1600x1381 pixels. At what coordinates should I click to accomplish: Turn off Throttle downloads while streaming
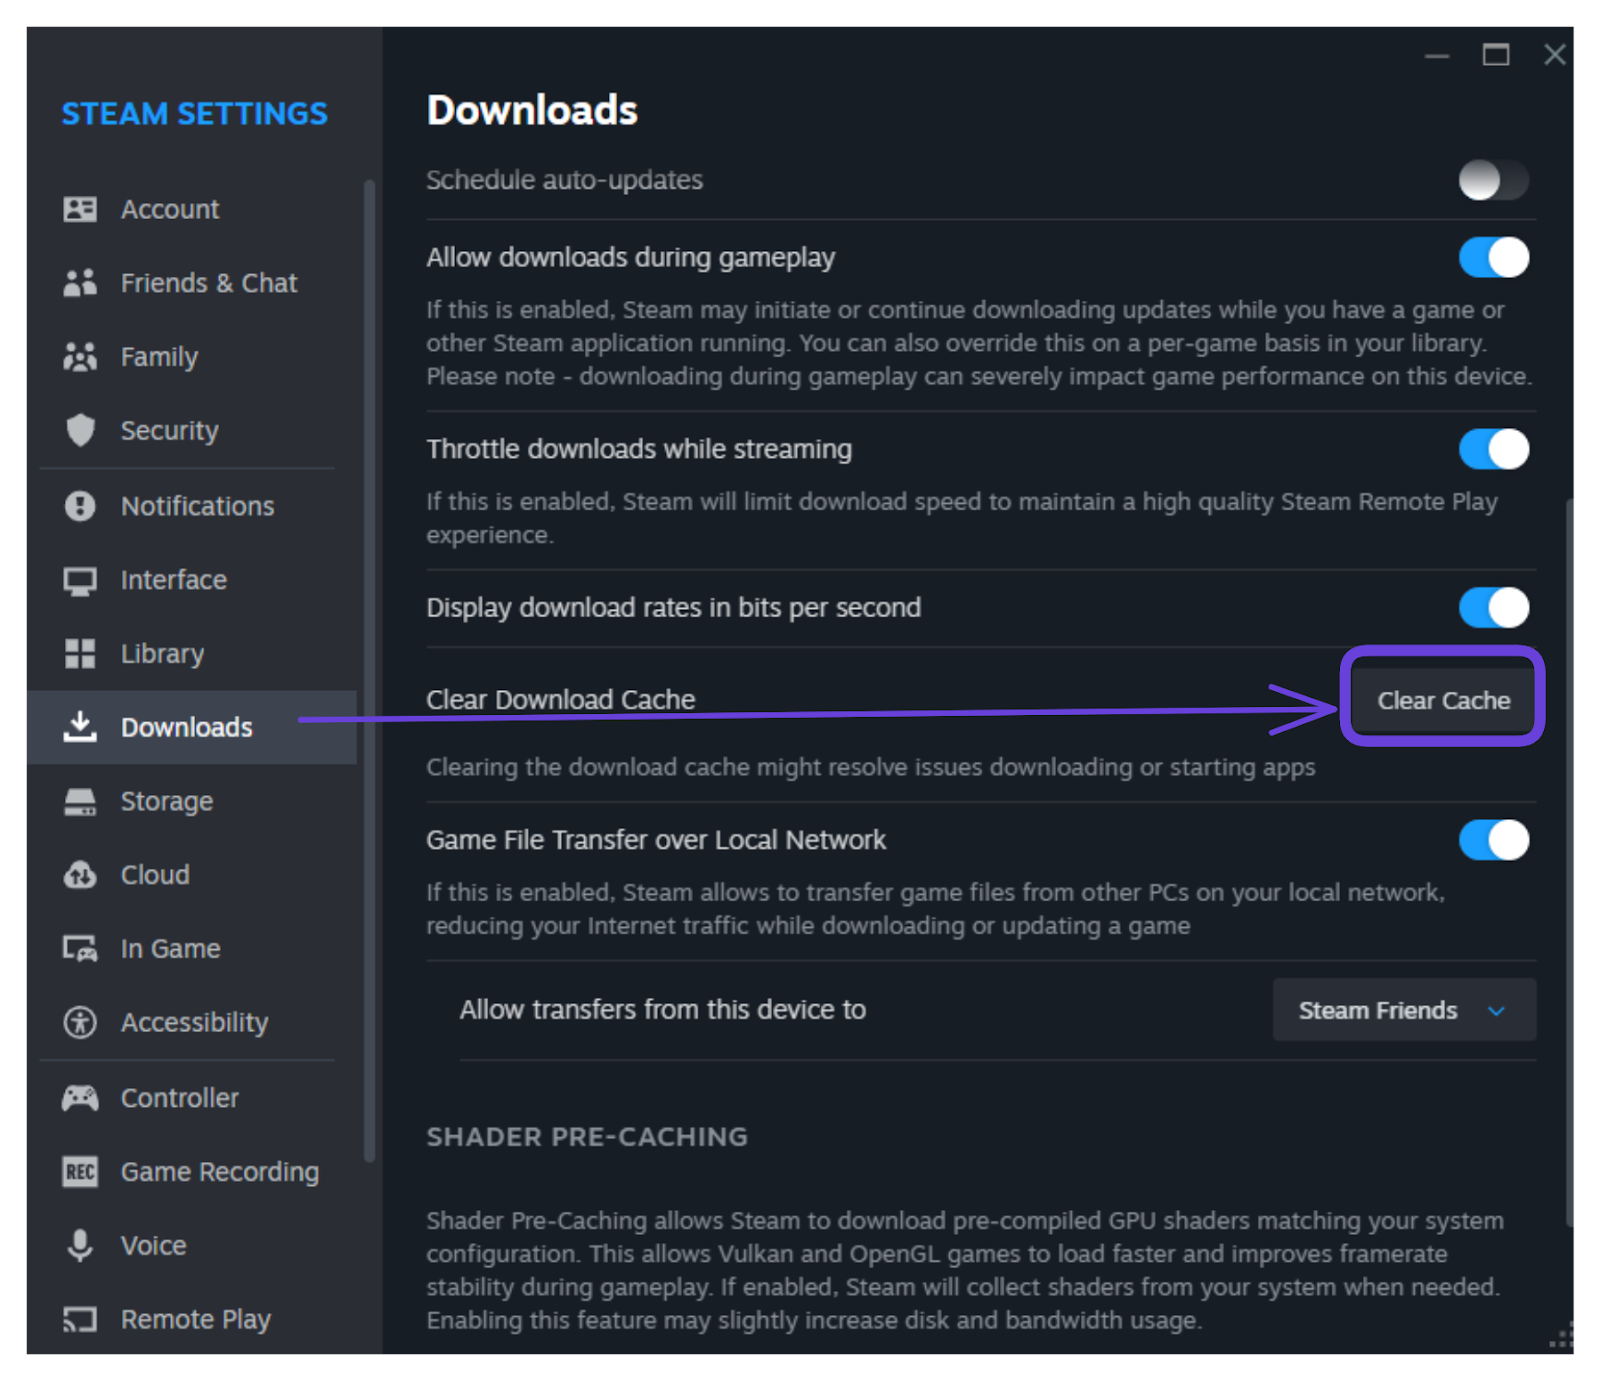tap(1493, 449)
